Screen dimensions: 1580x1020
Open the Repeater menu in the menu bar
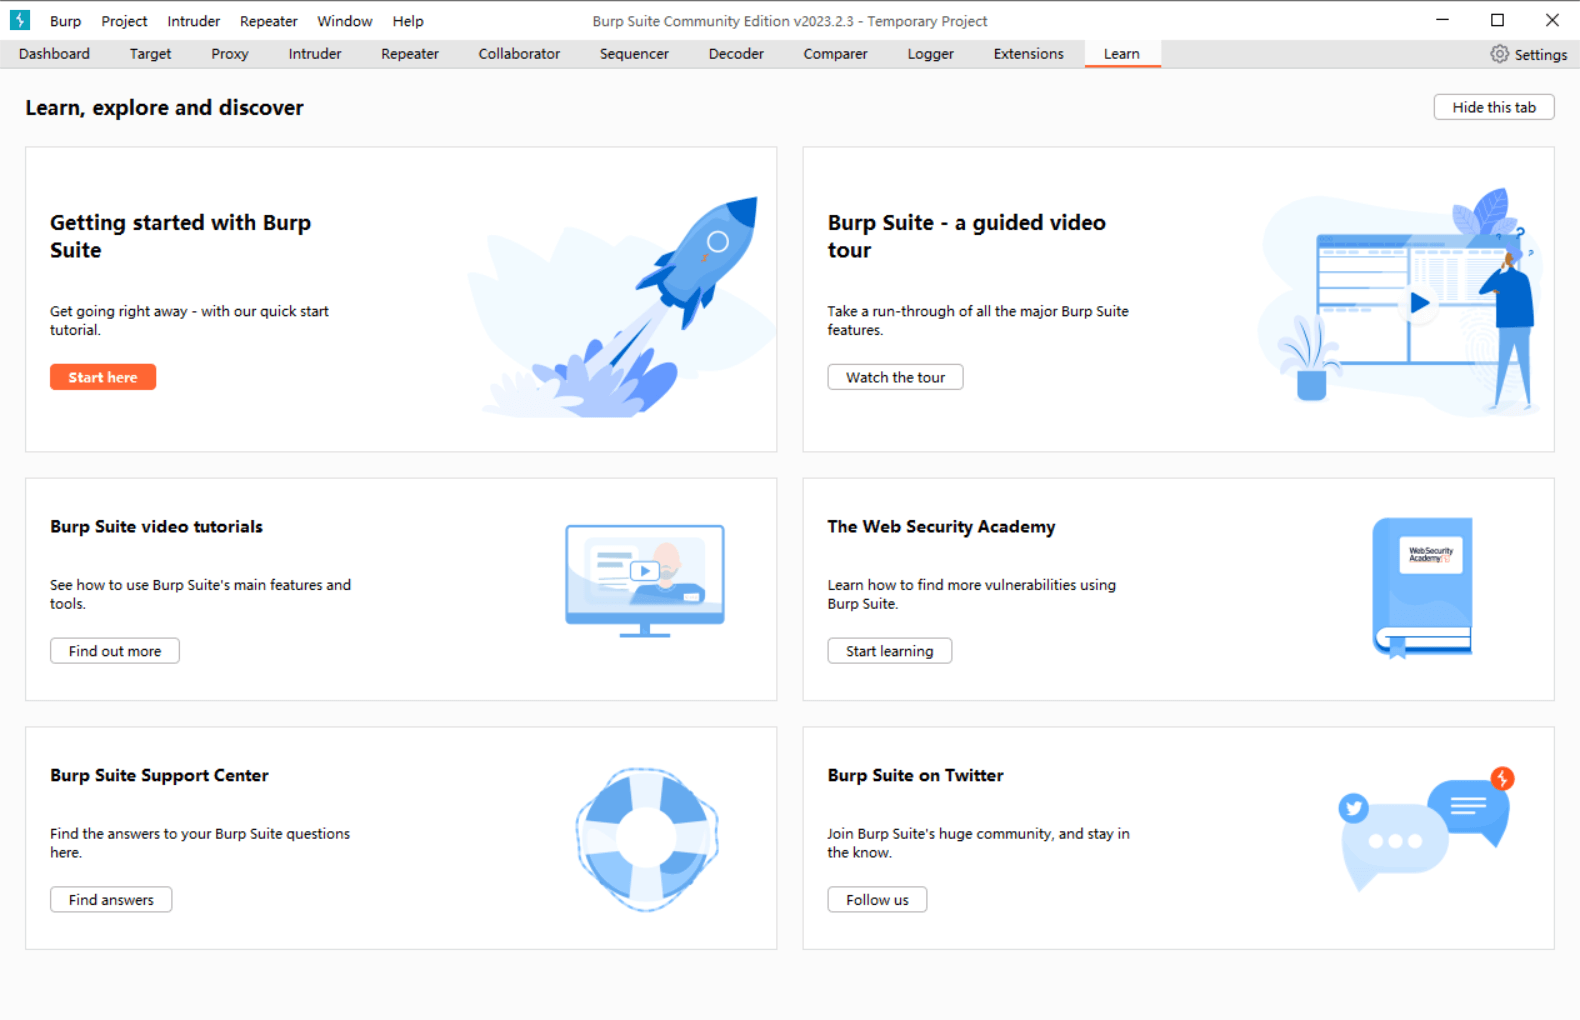click(x=269, y=21)
